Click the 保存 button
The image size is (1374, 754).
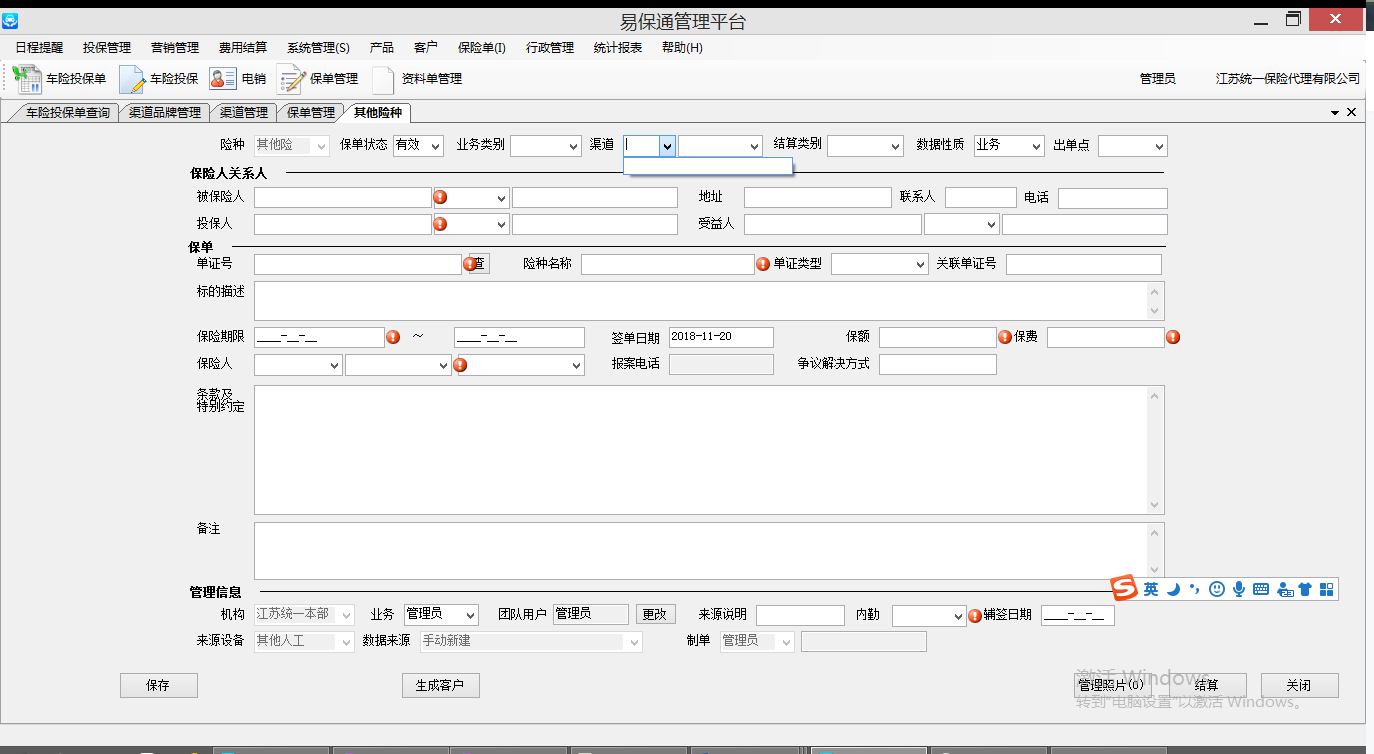(158, 685)
